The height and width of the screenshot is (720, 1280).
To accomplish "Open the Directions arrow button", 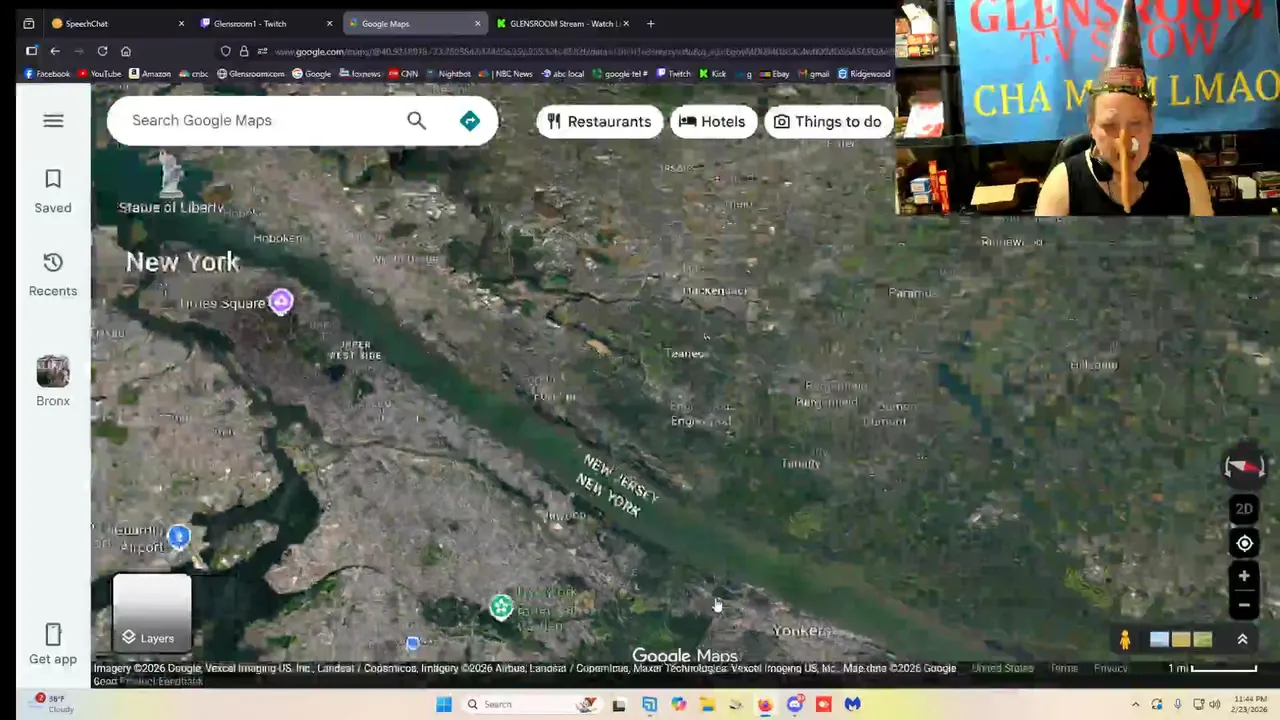I will click(470, 121).
